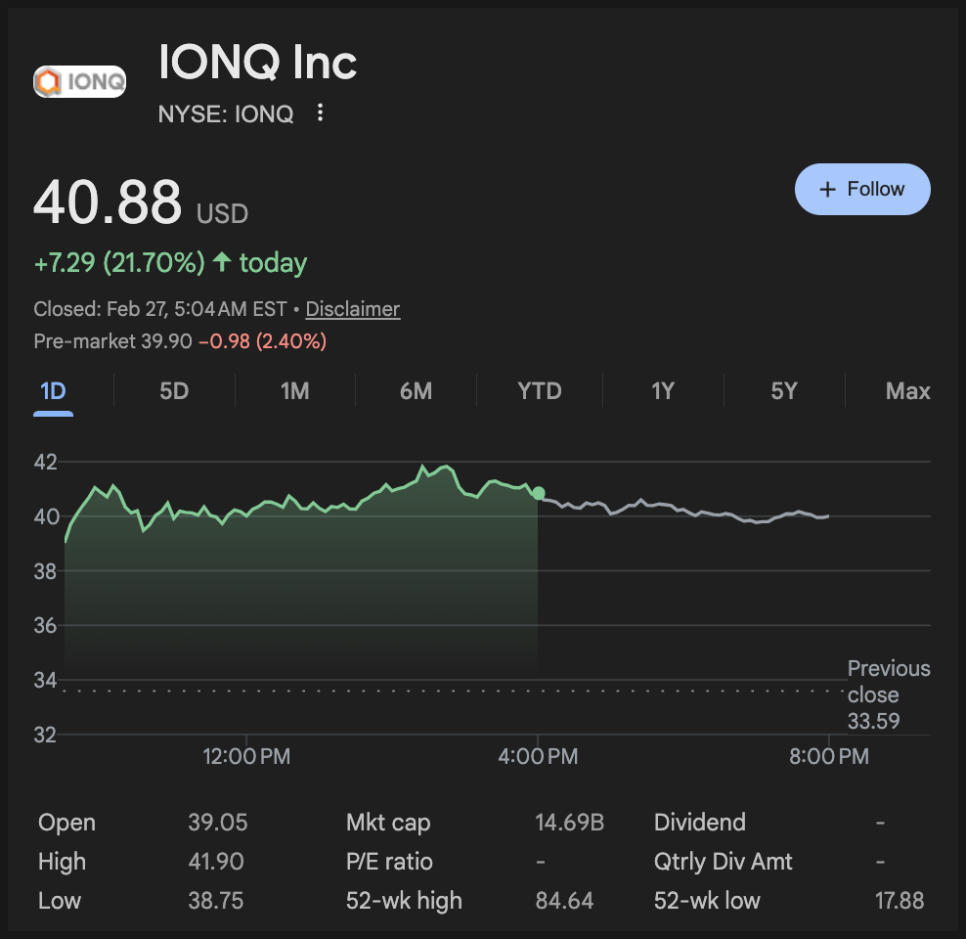Image resolution: width=966 pixels, height=939 pixels.
Task: View the 1Y price history
Action: tap(662, 391)
